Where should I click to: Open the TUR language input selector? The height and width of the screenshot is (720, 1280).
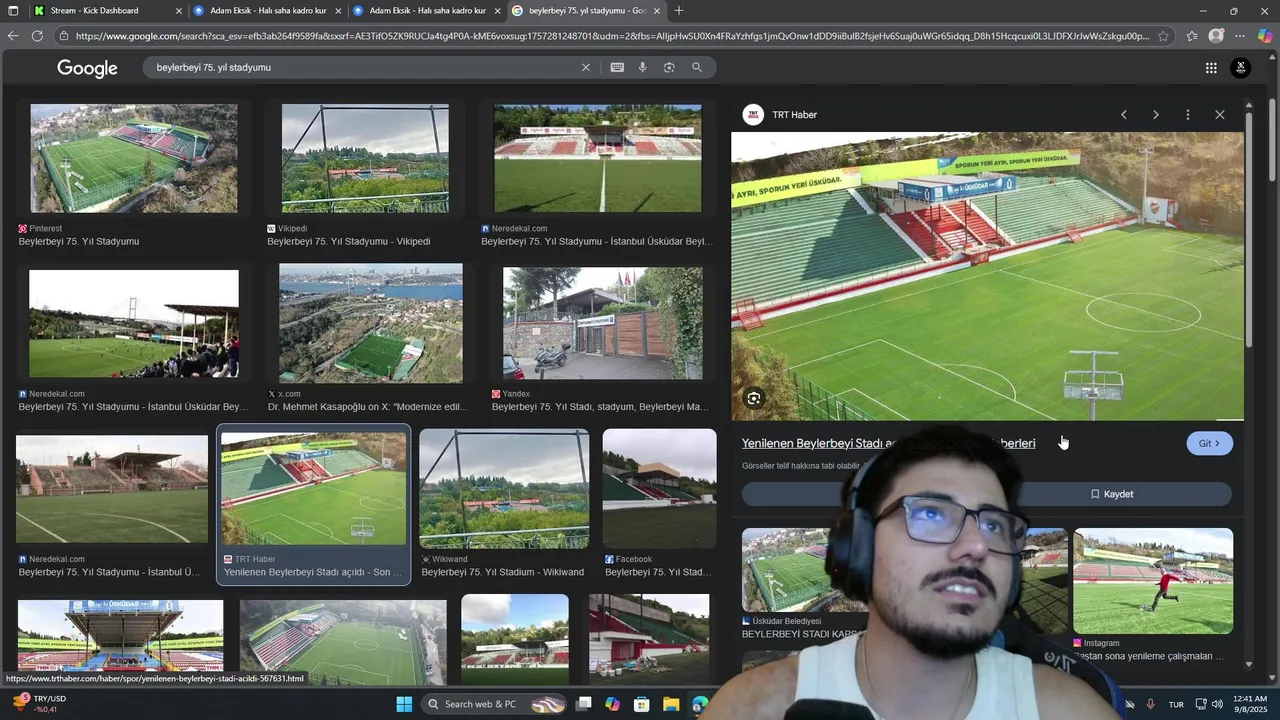pyautogui.click(x=1176, y=704)
